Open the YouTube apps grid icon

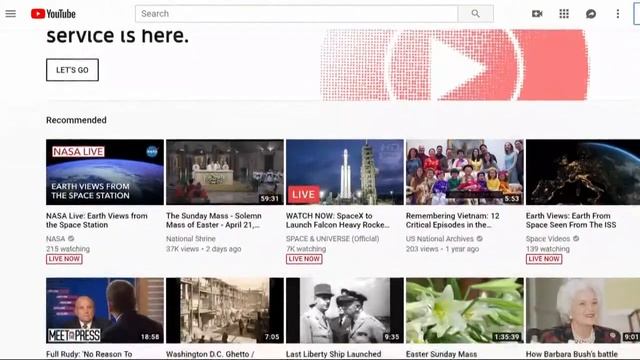564,14
